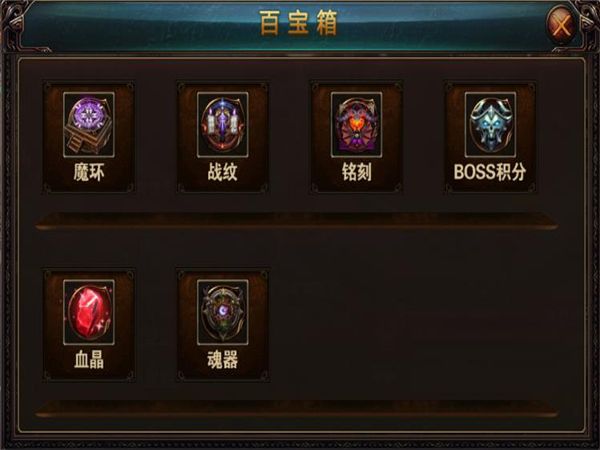This screenshot has width=600, height=450.
Task: Click the wooden shelf below the 血晶 row
Action: 297,409
